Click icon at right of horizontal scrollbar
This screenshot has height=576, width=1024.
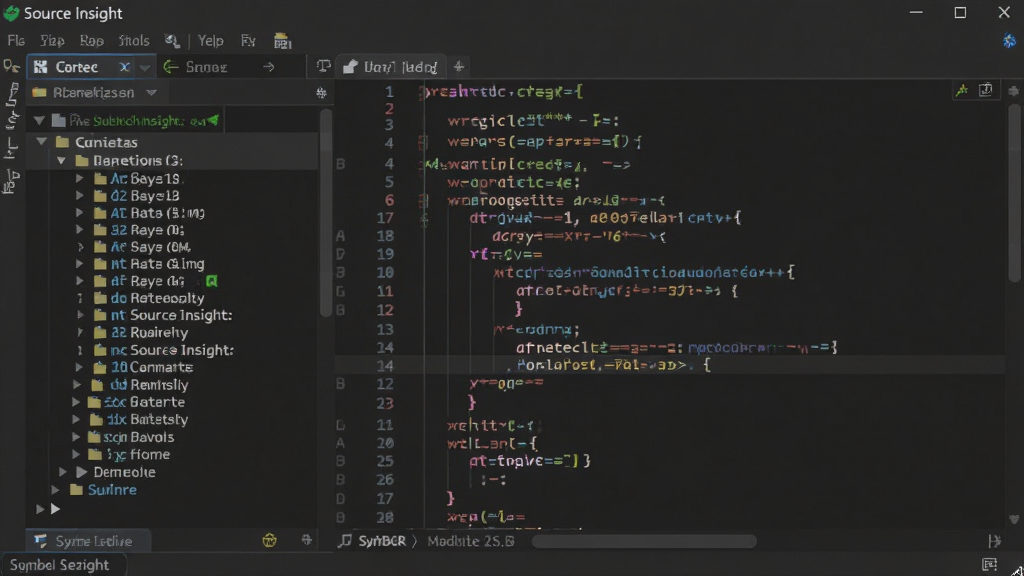point(994,541)
